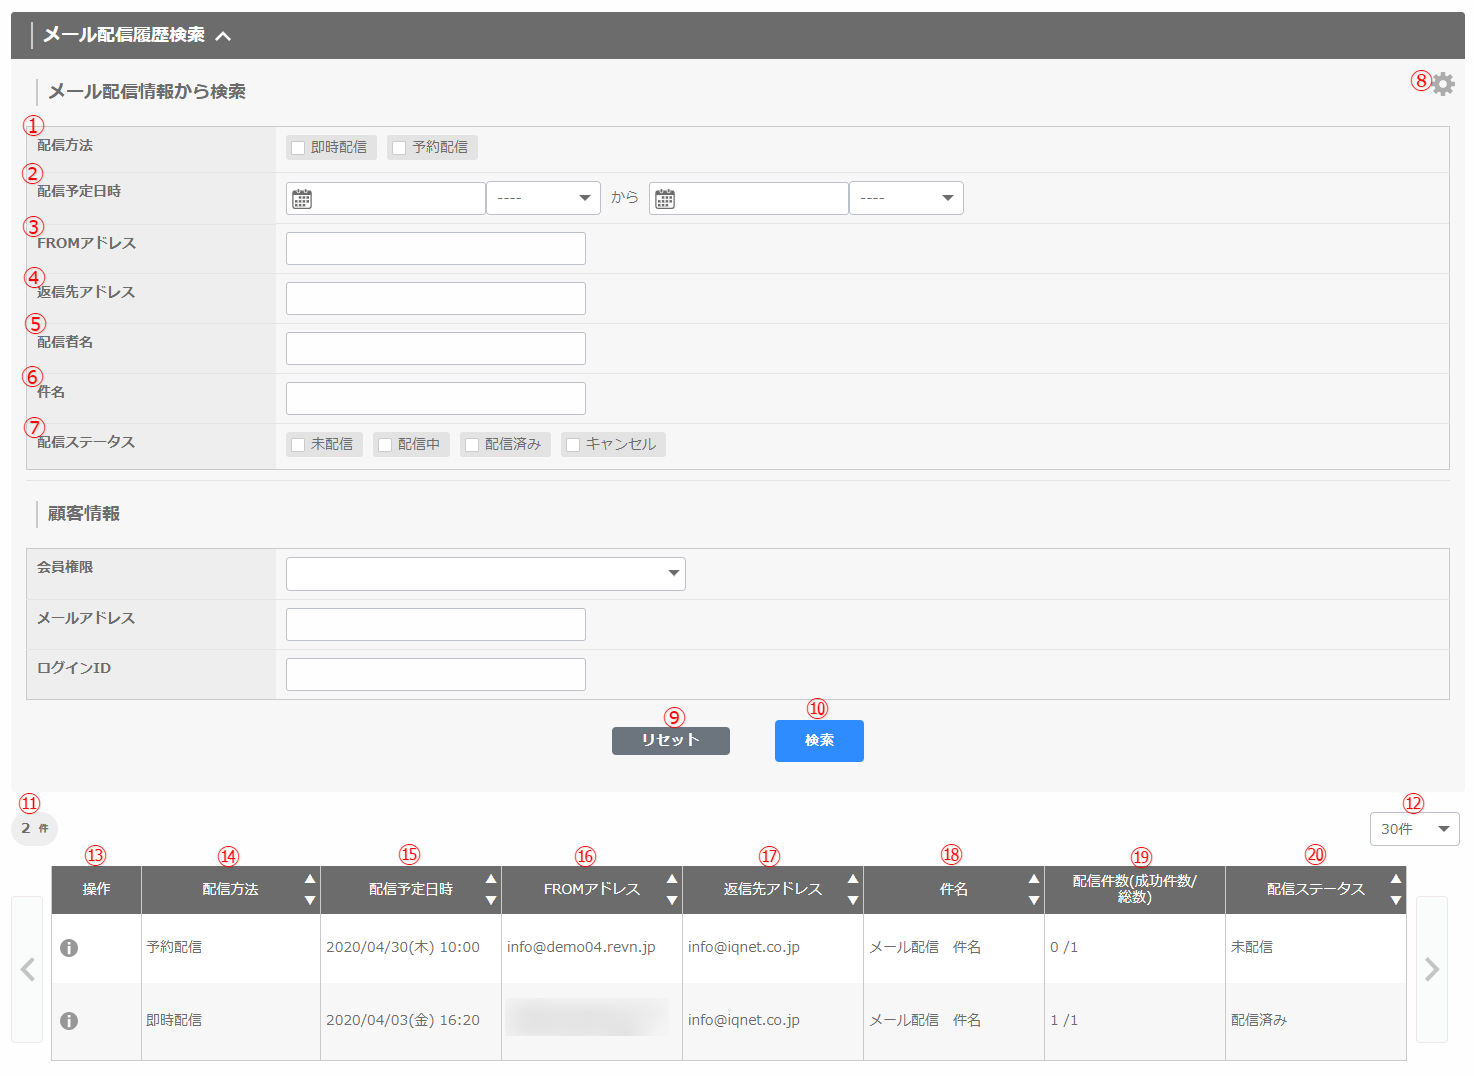The width and height of the screenshot is (1474, 1076).
Task: Open info icon for the 予約配信 row
Action: click(x=69, y=948)
